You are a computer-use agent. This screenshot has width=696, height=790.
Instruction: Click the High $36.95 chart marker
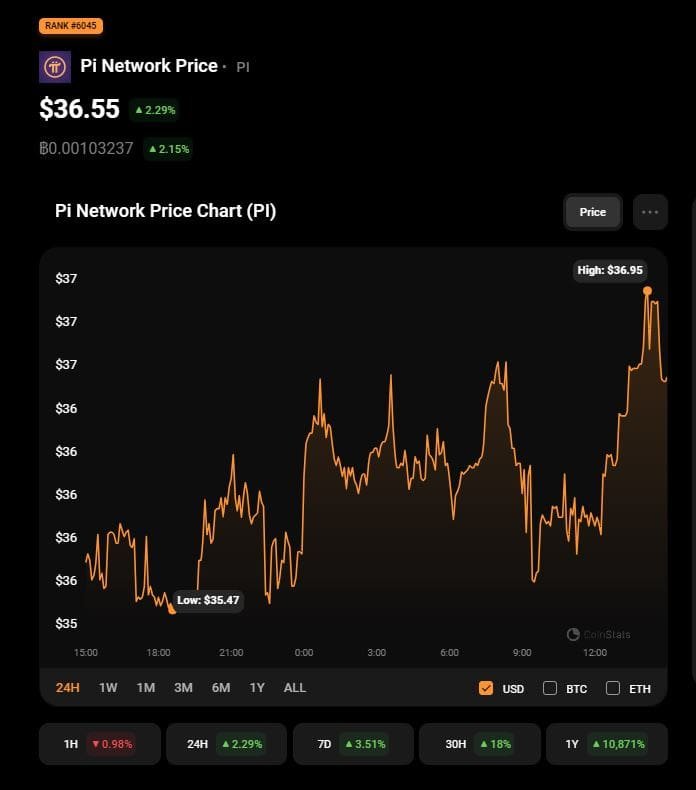pyautogui.click(x=647, y=290)
